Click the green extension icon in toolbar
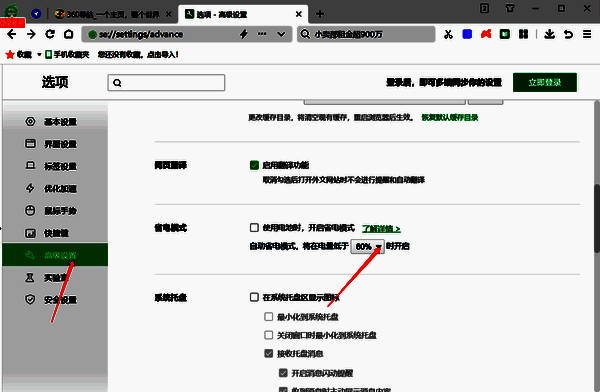 coord(505,34)
